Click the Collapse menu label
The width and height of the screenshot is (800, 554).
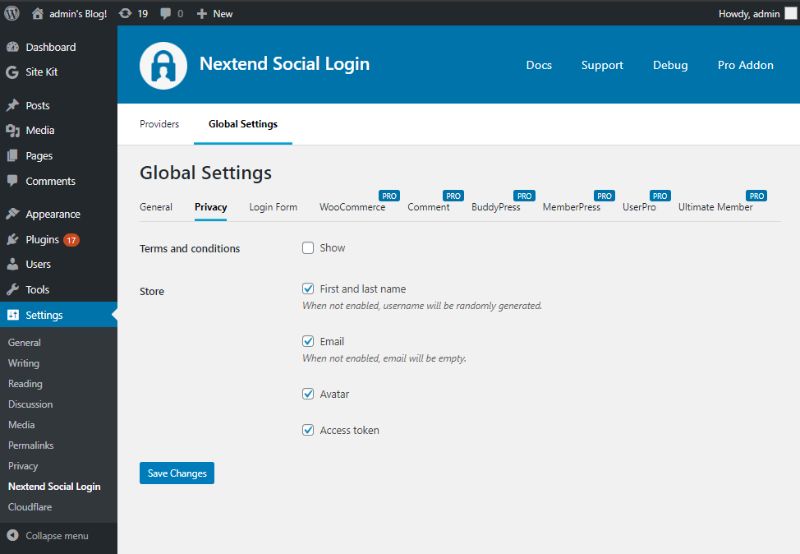[57, 536]
